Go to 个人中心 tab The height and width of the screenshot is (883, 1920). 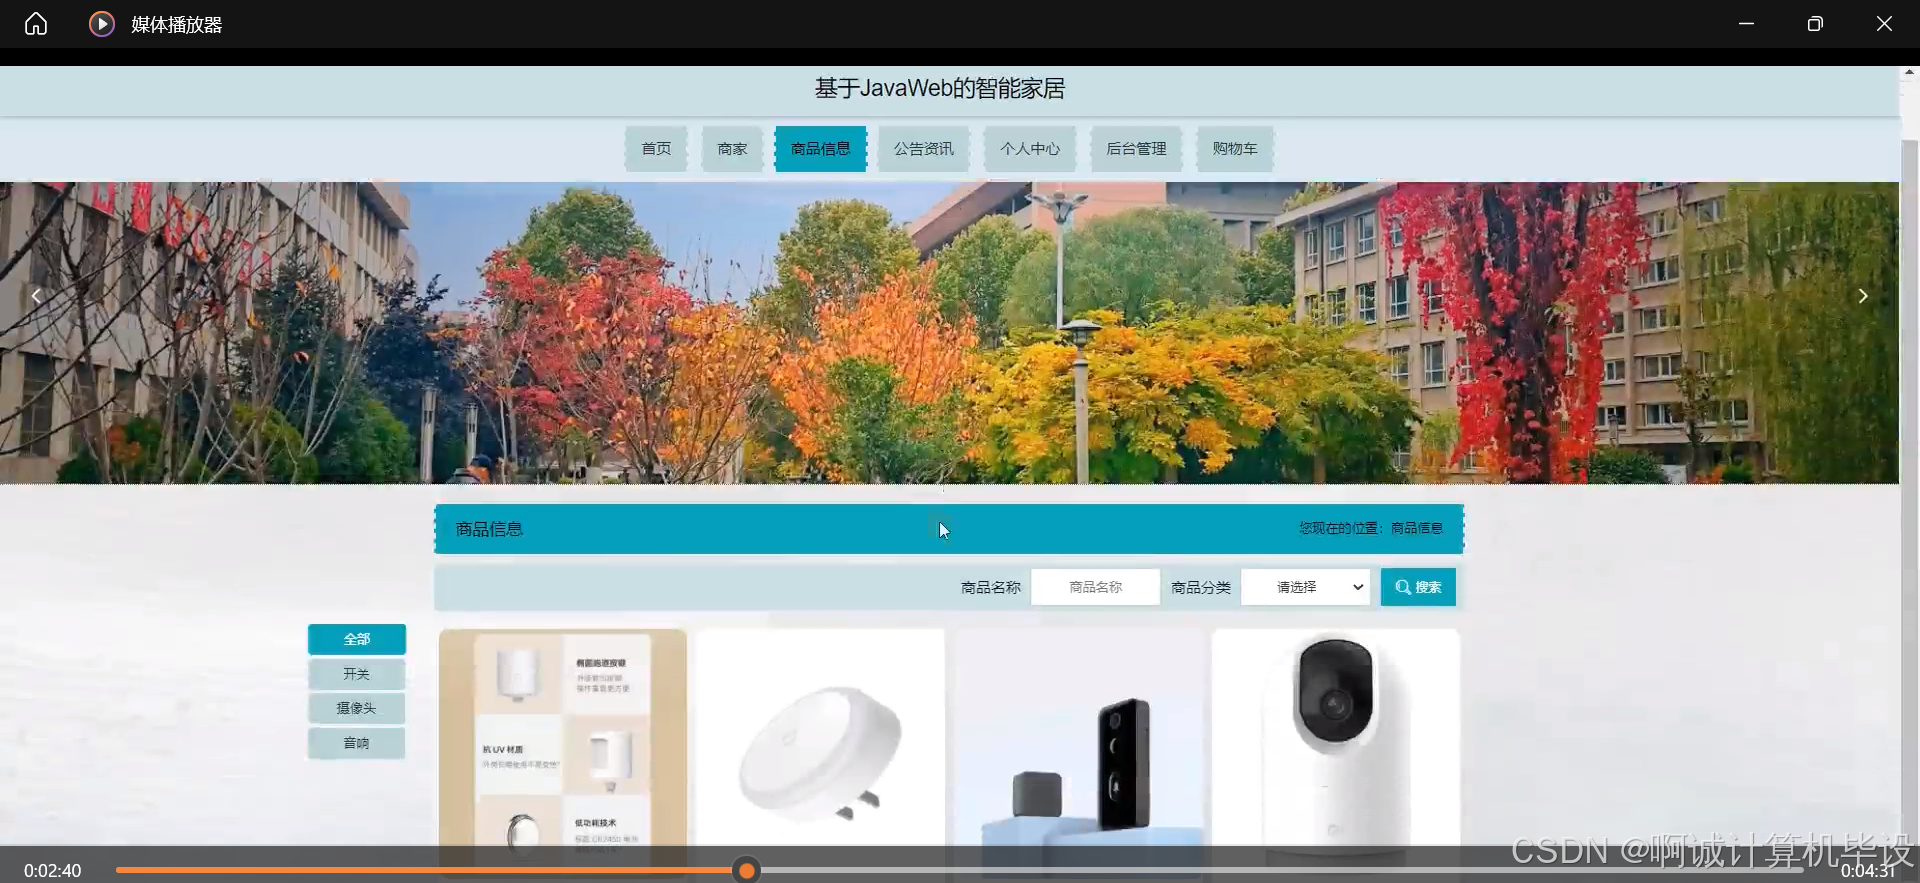(x=1030, y=149)
